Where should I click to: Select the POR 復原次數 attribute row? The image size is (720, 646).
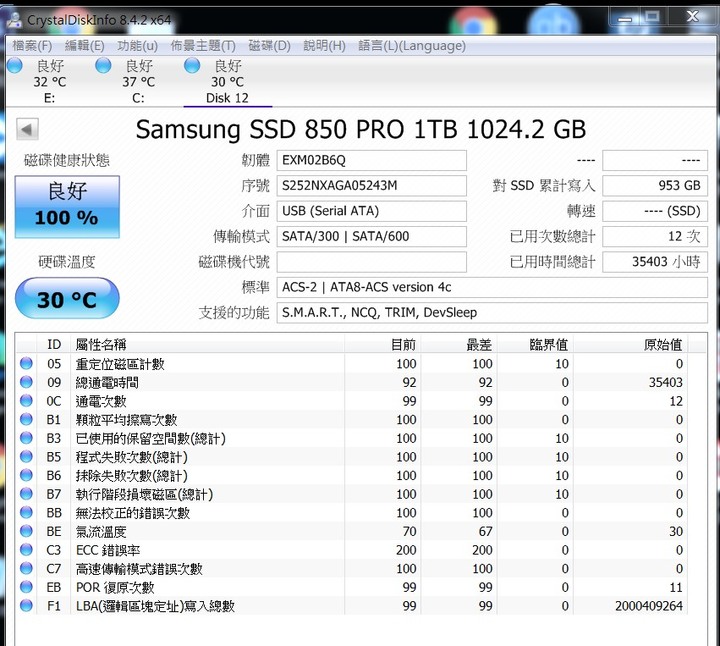352,587
